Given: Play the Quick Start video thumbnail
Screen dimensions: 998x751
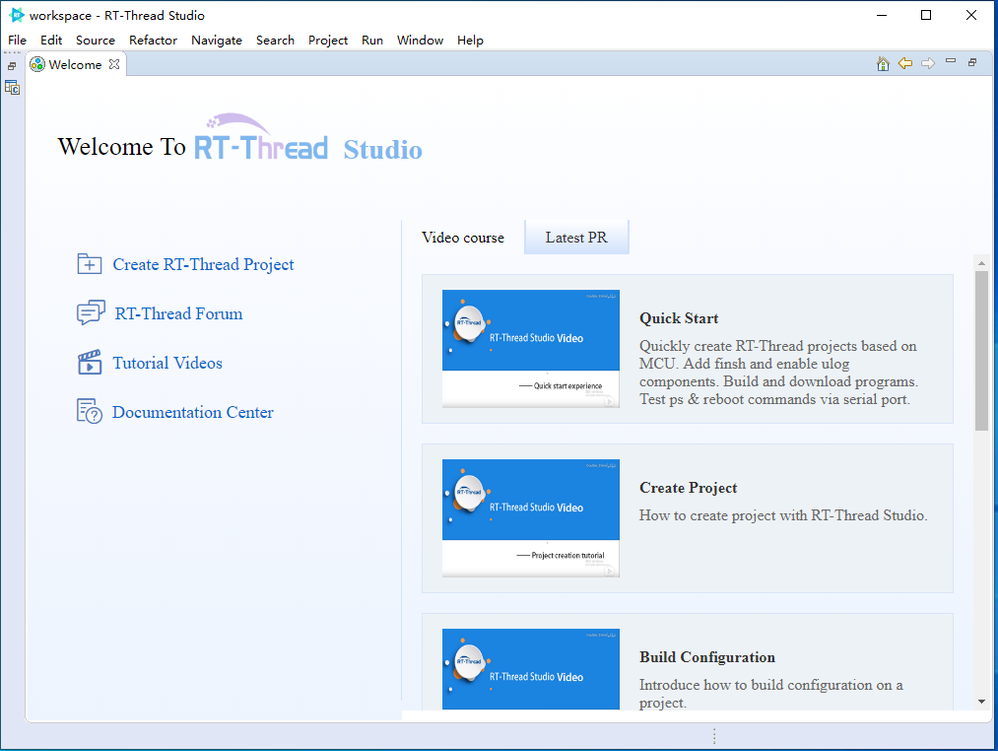Looking at the screenshot, I should click(531, 349).
